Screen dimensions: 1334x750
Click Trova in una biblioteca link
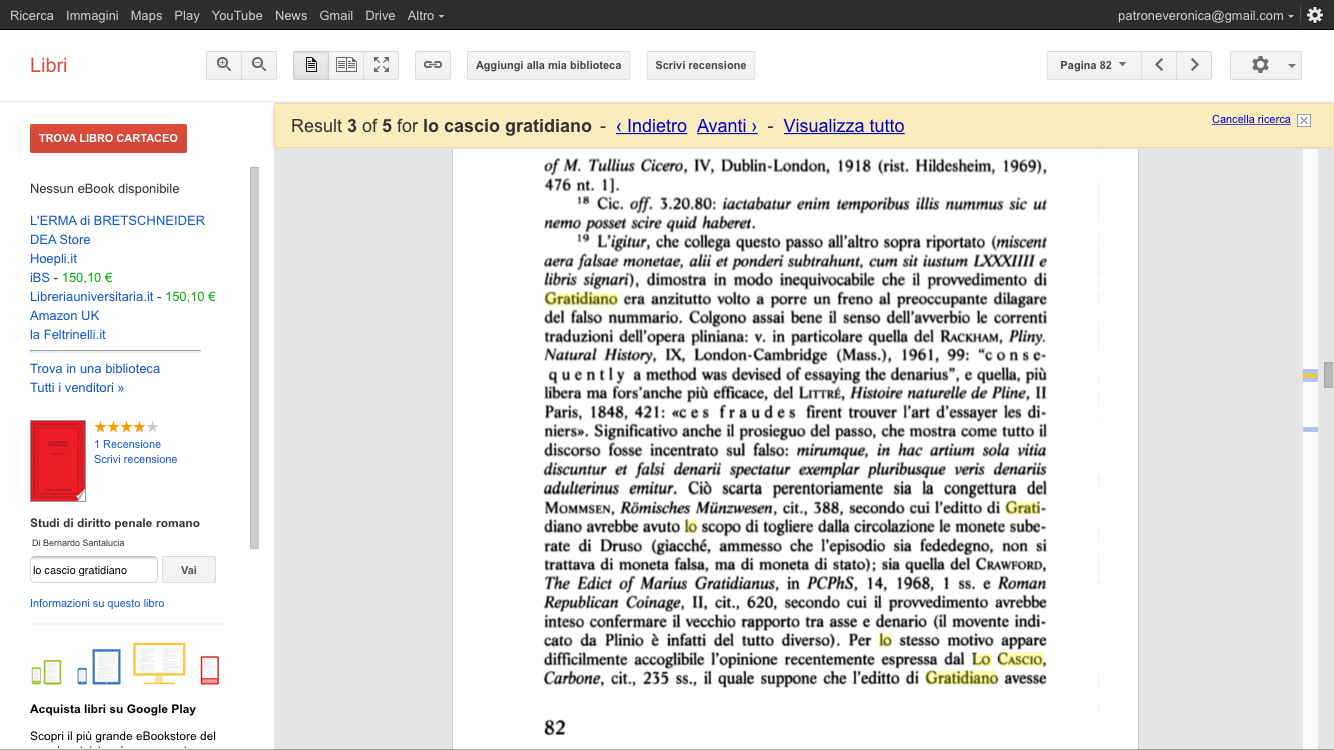95,368
